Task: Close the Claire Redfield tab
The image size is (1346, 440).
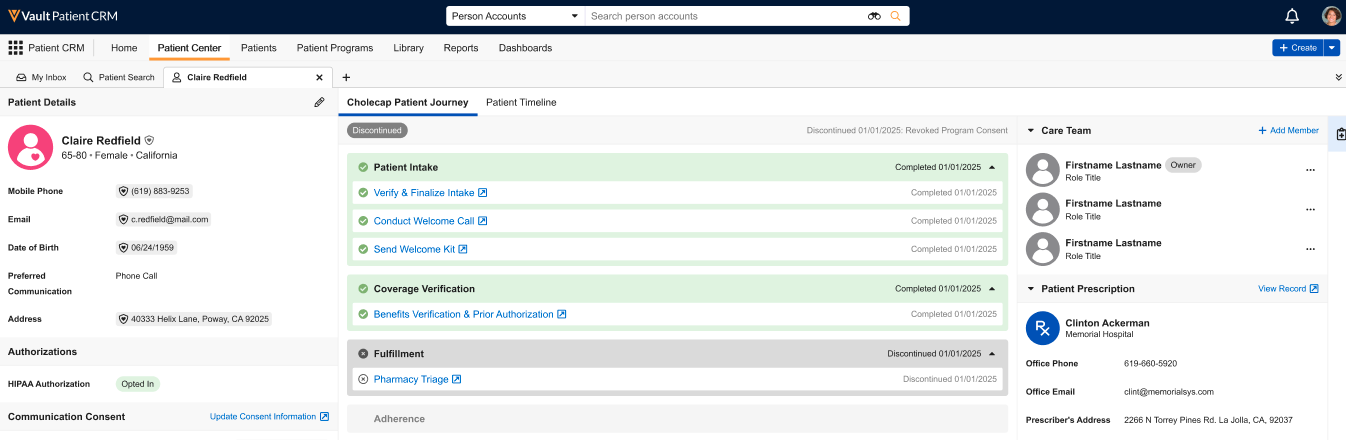Action: [x=319, y=77]
